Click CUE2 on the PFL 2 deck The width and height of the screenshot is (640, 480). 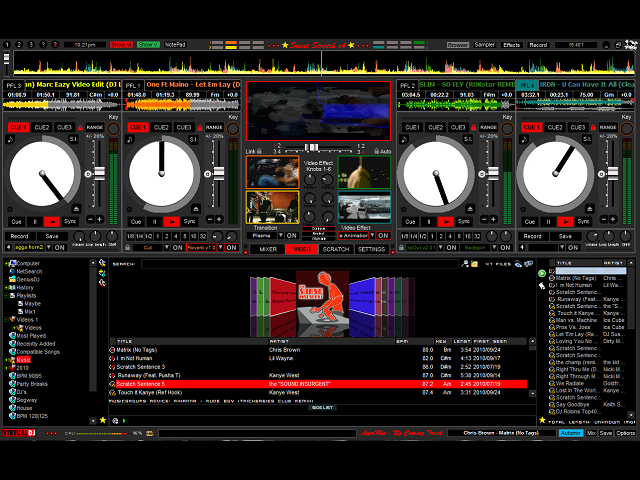coord(435,127)
